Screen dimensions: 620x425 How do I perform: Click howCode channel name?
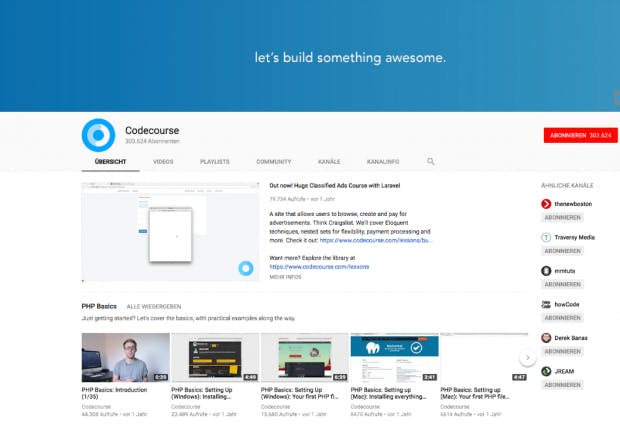pos(567,304)
